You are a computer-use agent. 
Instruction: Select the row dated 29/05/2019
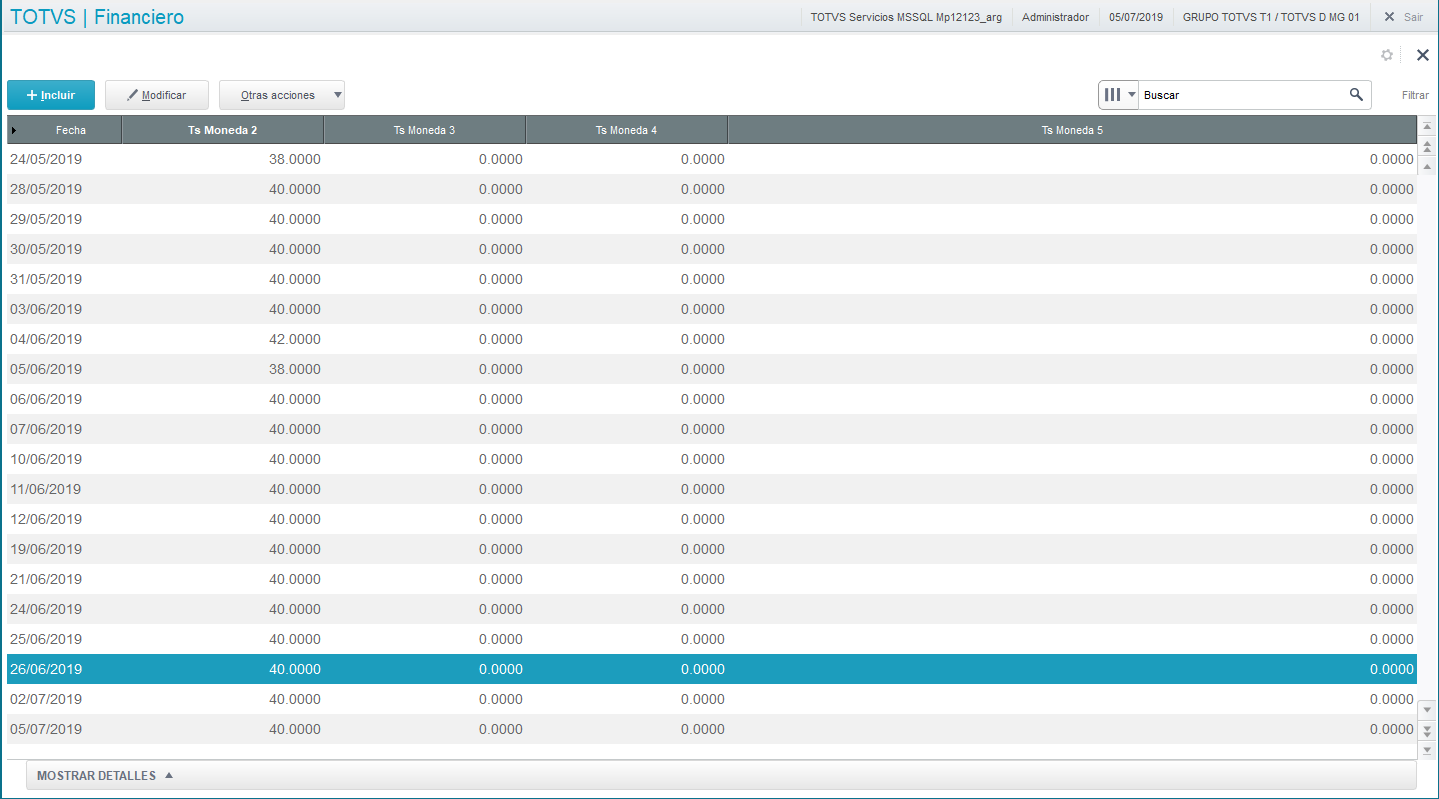point(712,219)
